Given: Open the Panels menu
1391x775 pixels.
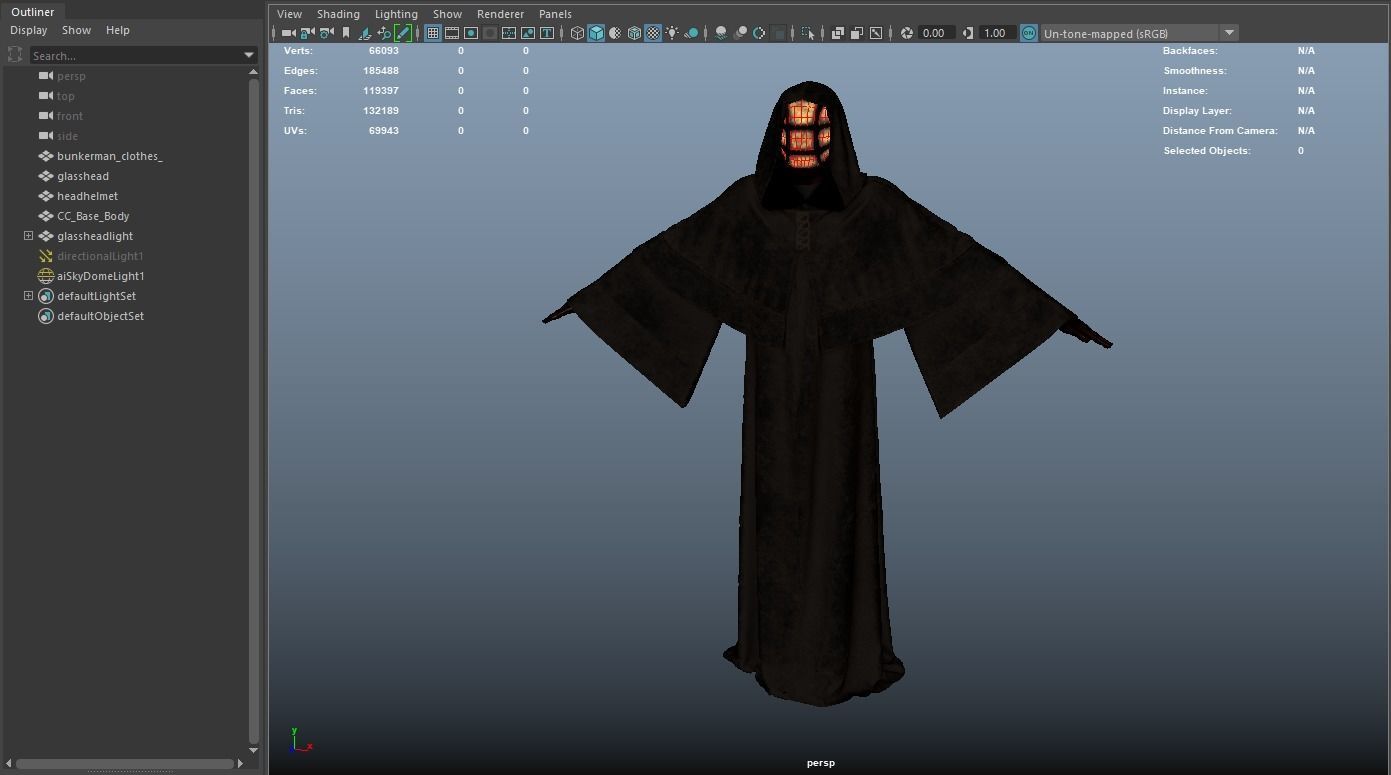Looking at the screenshot, I should tap(555, 14).
